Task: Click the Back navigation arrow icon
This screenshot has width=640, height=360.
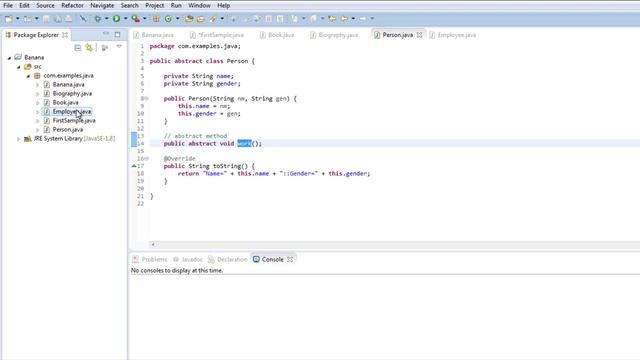Action: [344, 19]
